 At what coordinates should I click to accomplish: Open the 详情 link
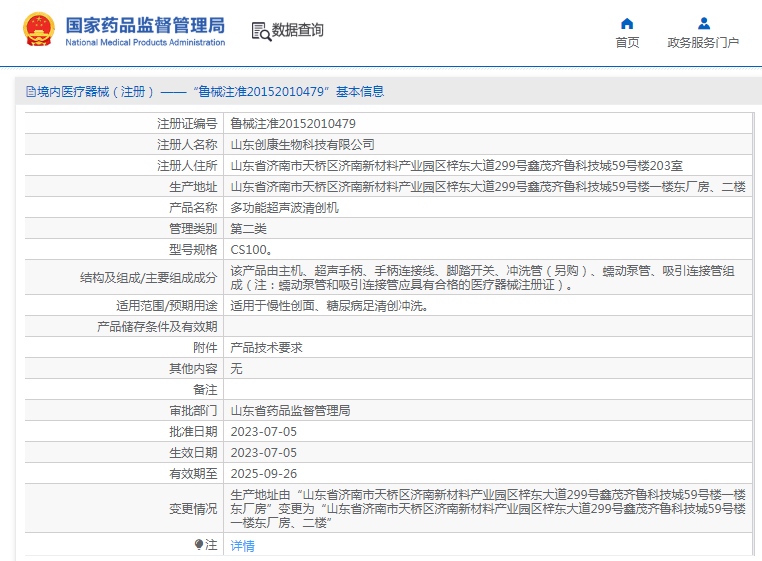tap(242, 546)
